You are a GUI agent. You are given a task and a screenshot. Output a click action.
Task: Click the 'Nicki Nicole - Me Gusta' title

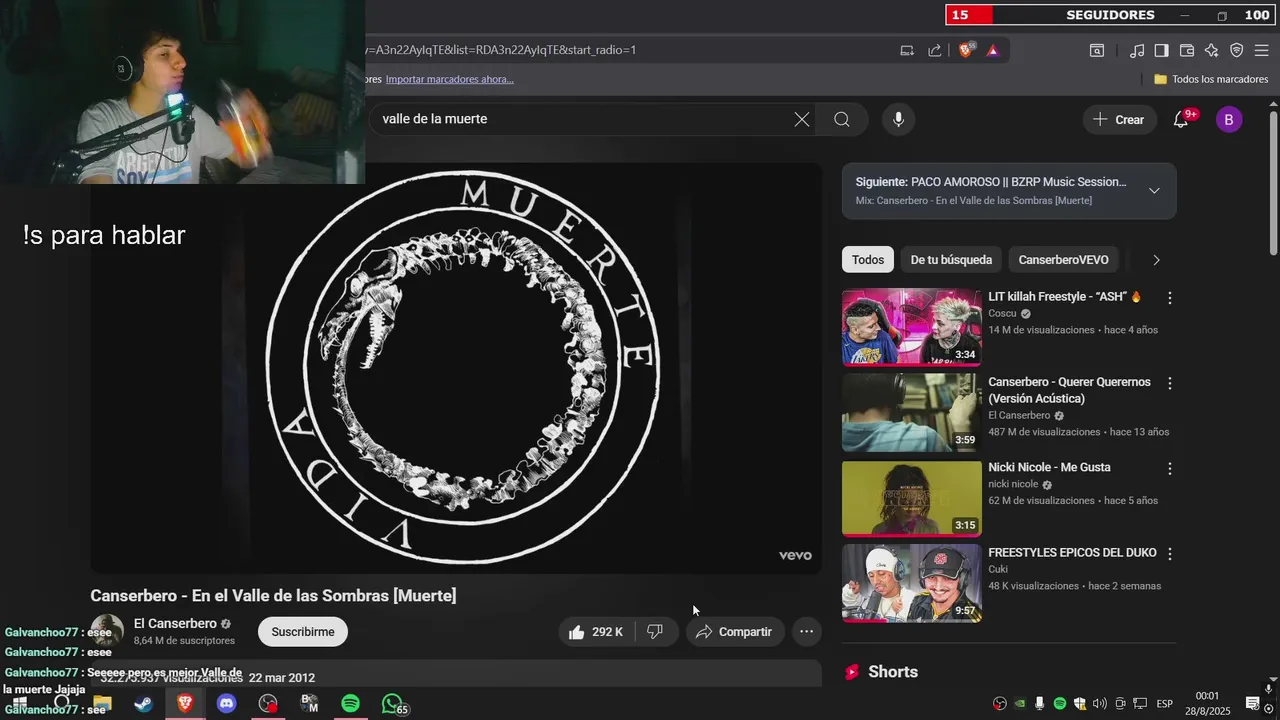(x=1049, y=467)
